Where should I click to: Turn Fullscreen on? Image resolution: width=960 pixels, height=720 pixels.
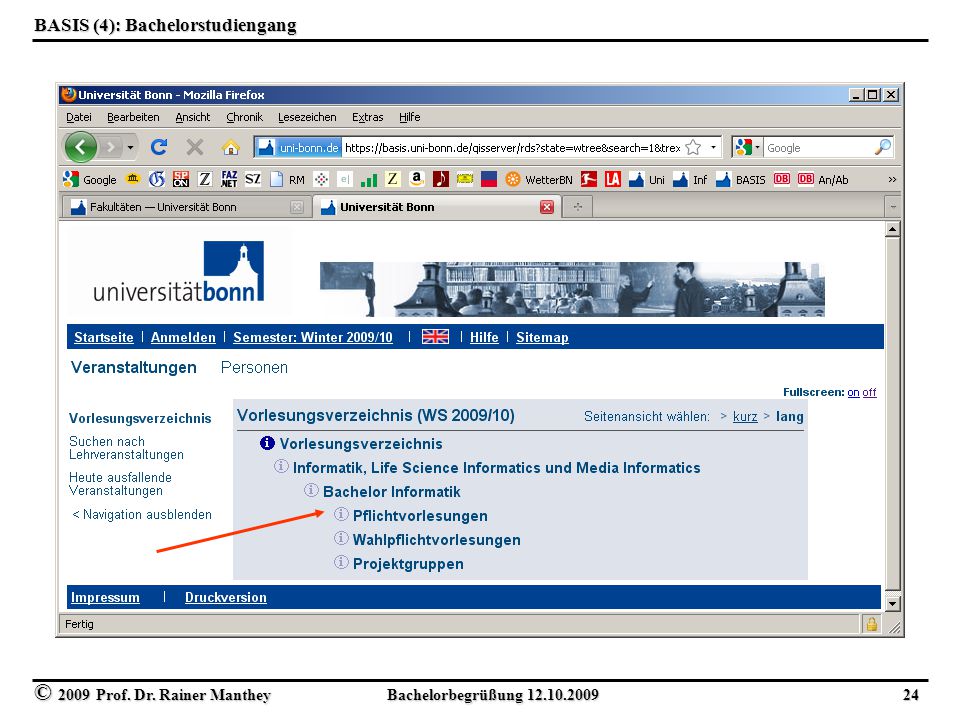853,392
